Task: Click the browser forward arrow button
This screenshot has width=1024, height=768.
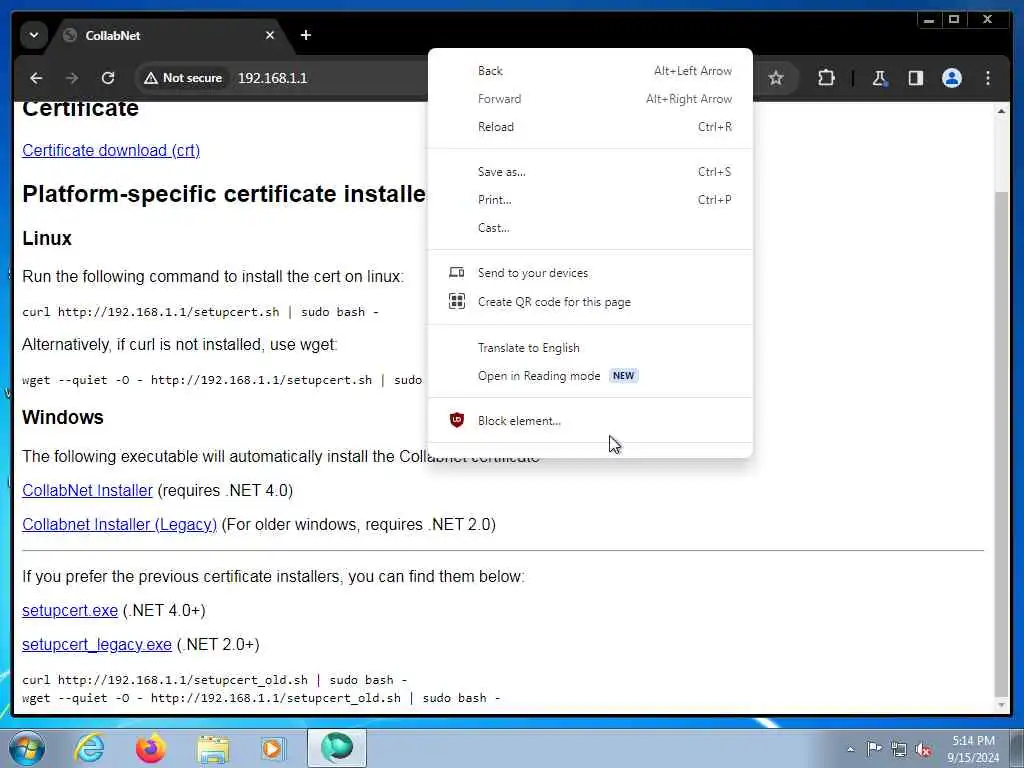Action: coord(72,78)
